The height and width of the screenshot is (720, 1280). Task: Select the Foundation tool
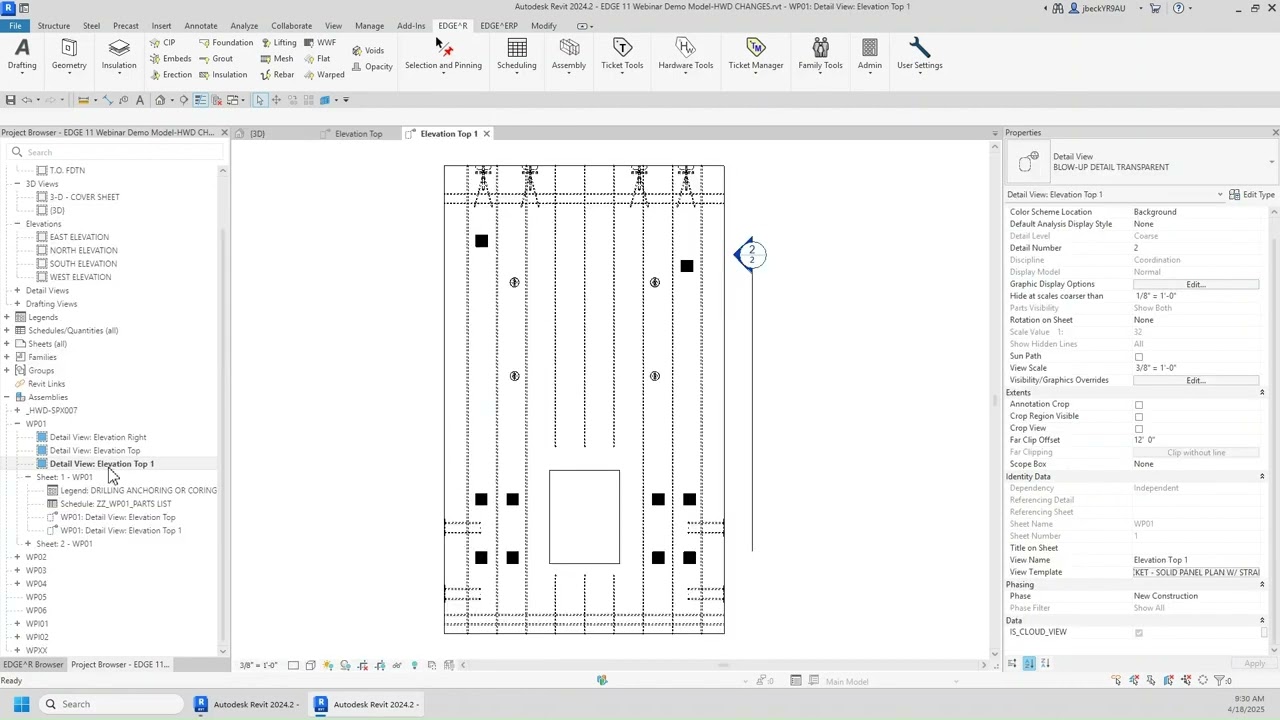tap(226, 43)
